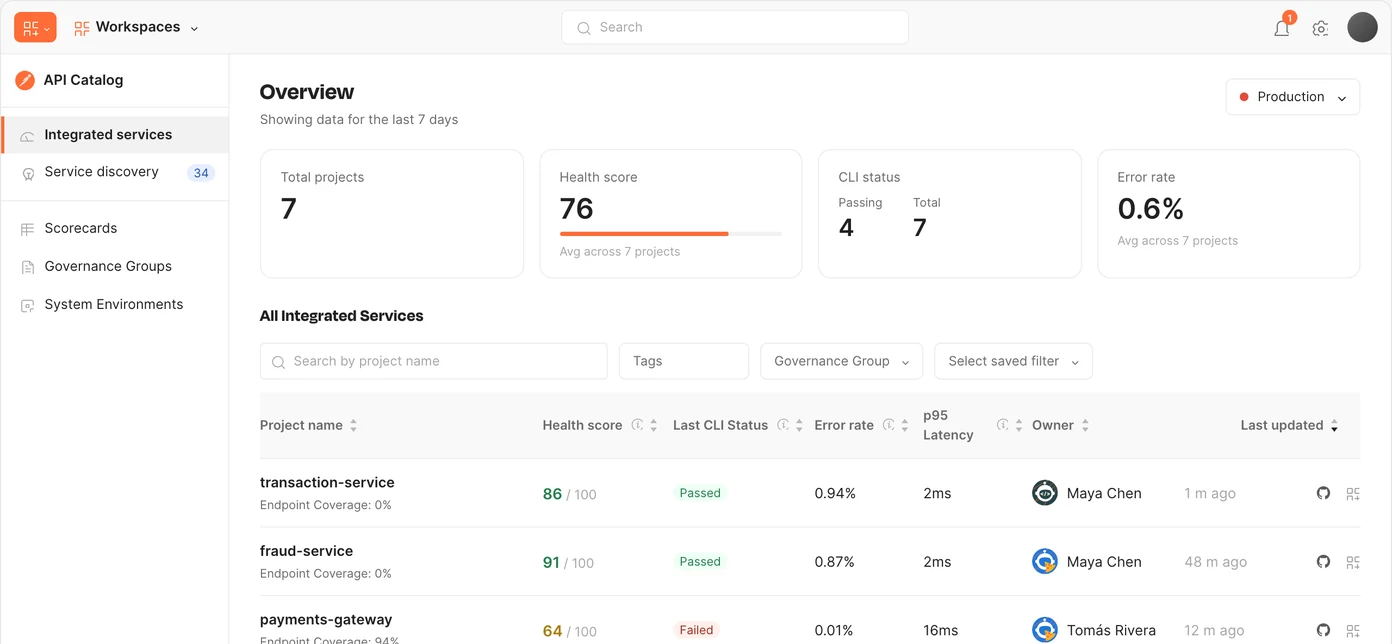The image size is (1392, 644).
Task: Open the payments-gateway project
Action: (x=326, y=620)
